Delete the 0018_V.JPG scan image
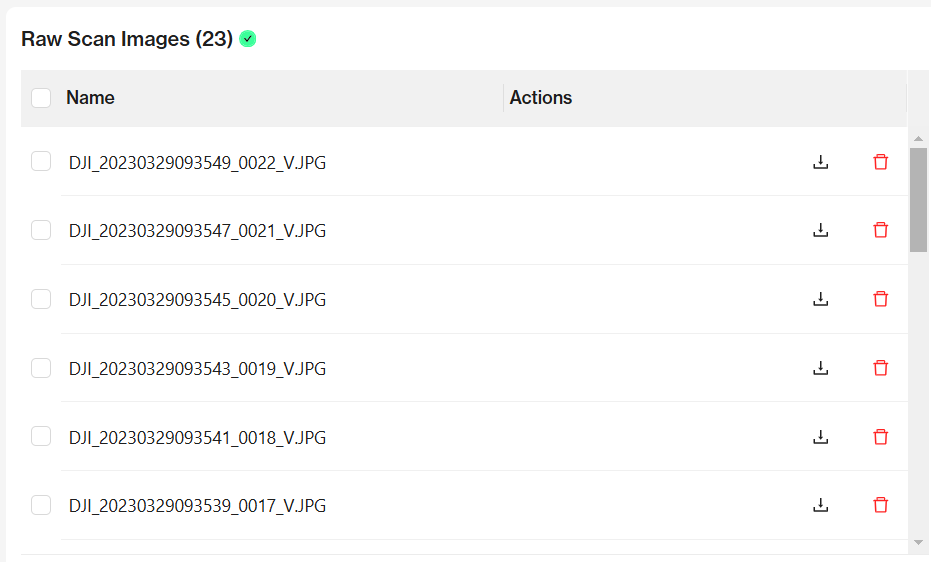The width and height of the screenshot is (931, 562). (x=880, y=437)
